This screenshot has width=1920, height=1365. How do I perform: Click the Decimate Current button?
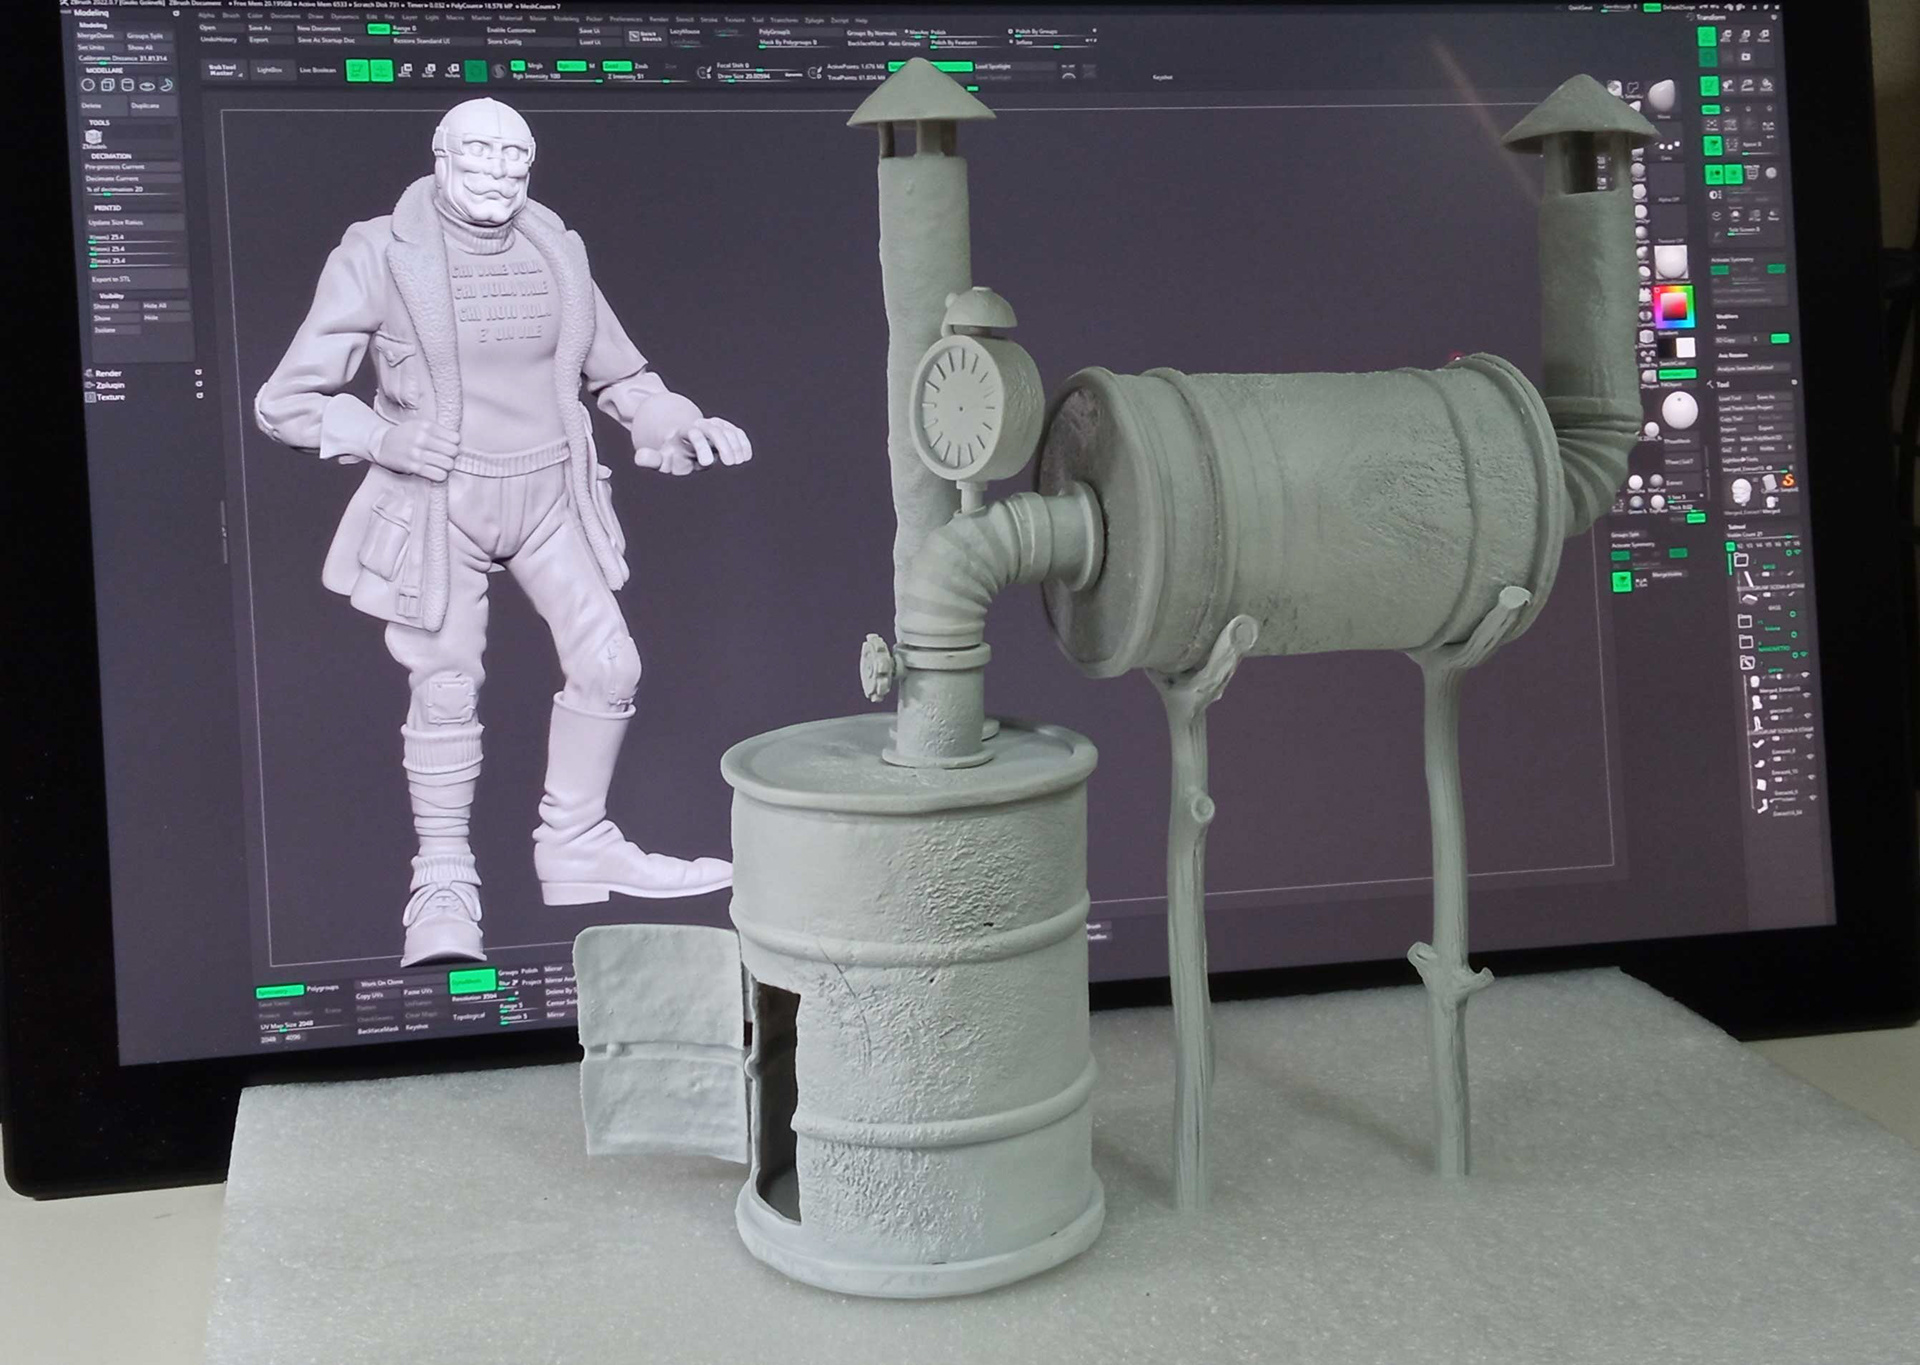pos(114,178)
